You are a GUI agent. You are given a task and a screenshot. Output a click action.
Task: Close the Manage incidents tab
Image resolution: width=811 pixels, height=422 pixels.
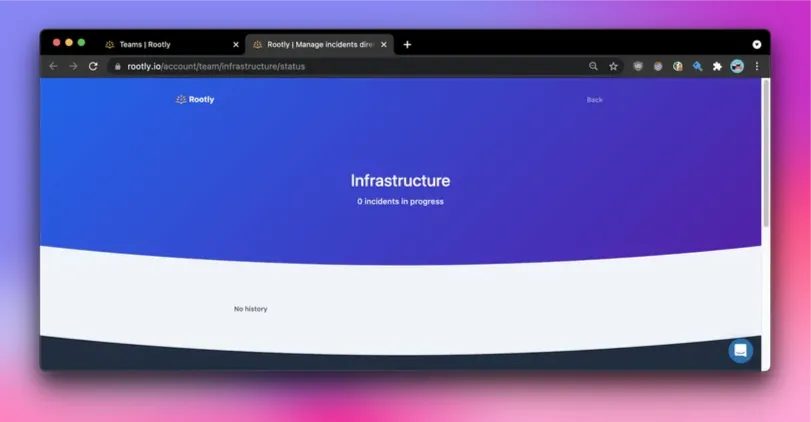tap(384, 44)
